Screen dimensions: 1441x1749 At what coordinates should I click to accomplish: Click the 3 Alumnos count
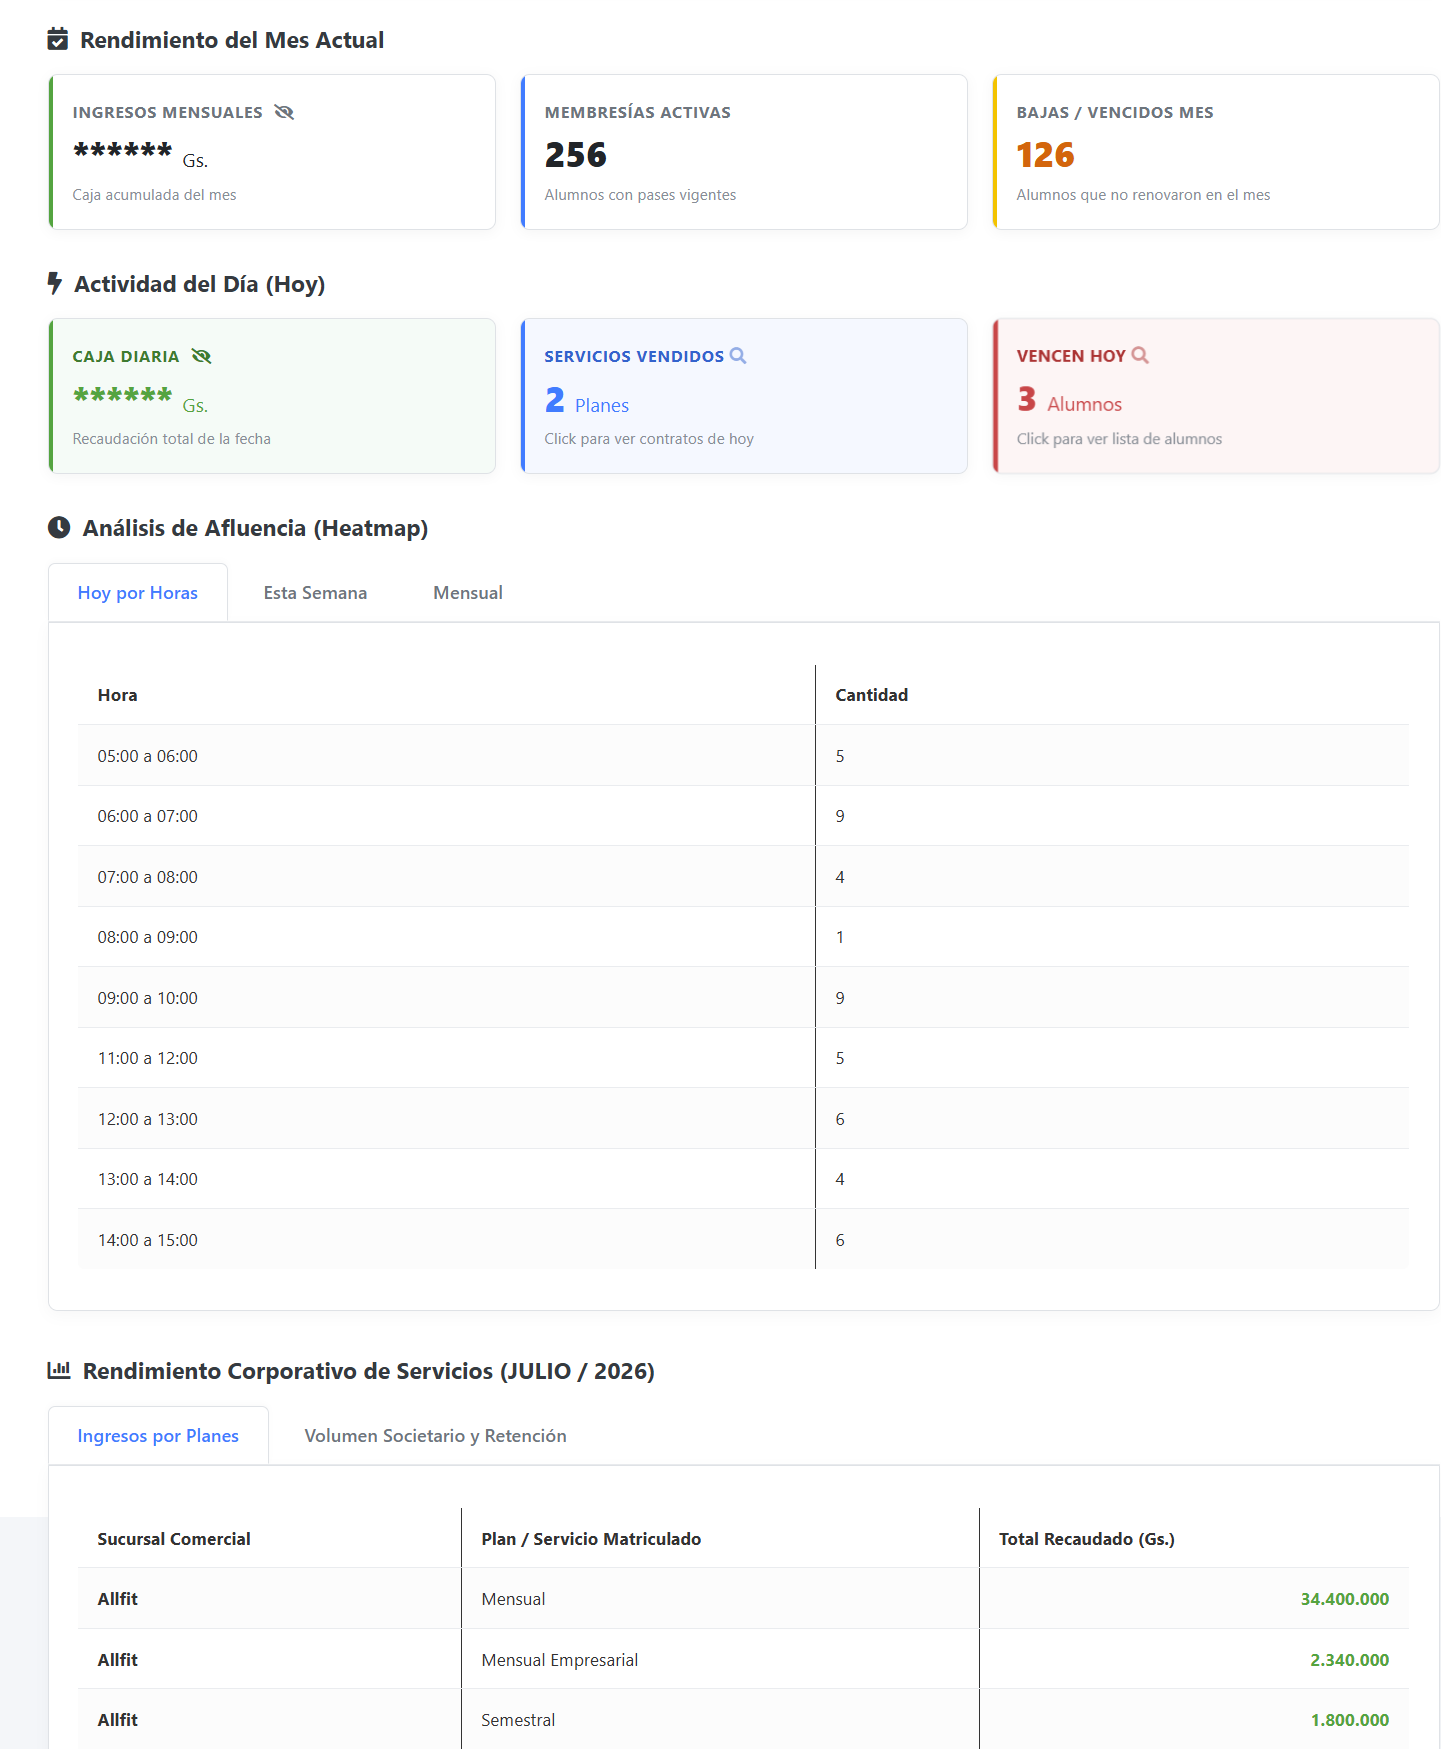(1069, 400)
